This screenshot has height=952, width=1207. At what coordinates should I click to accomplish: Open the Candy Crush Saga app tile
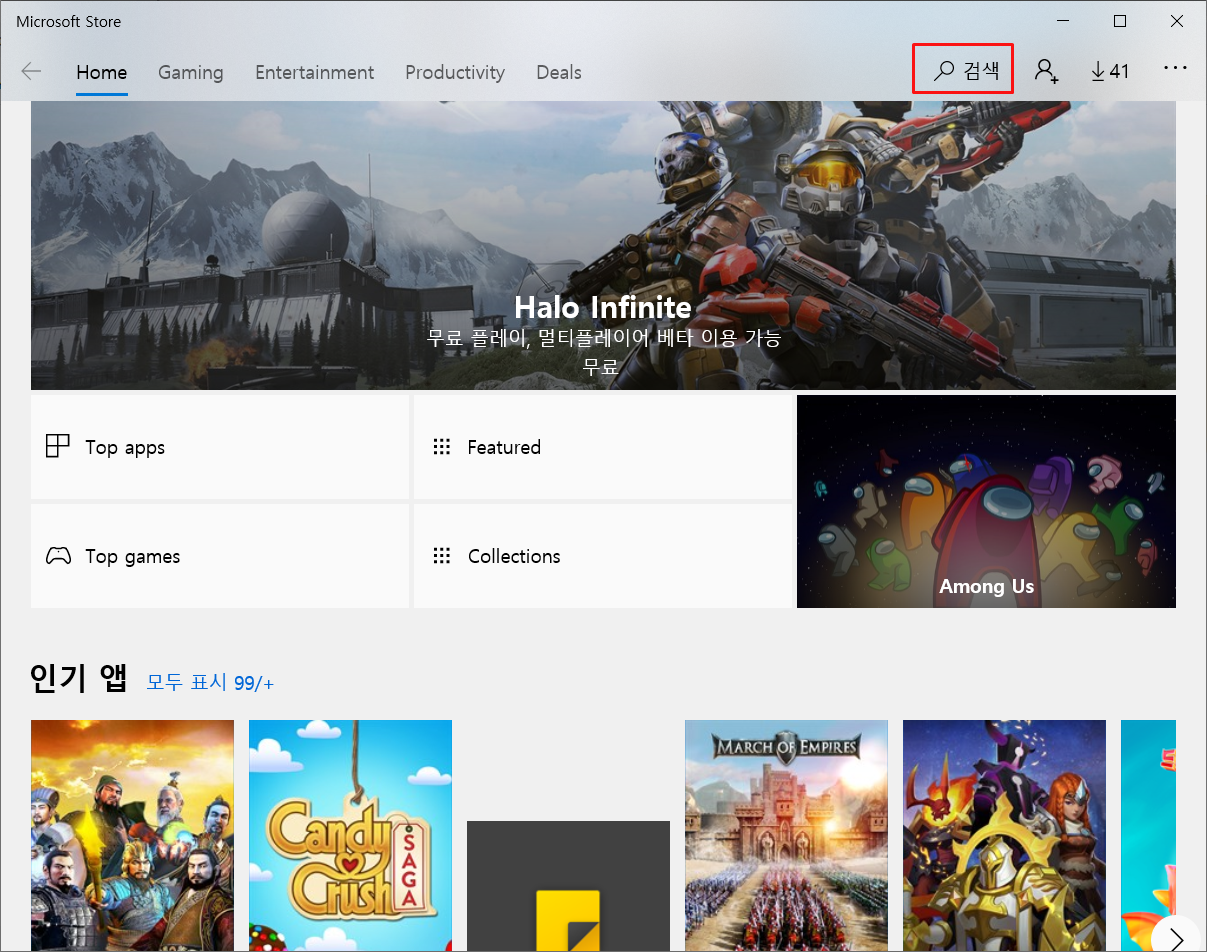350,836
